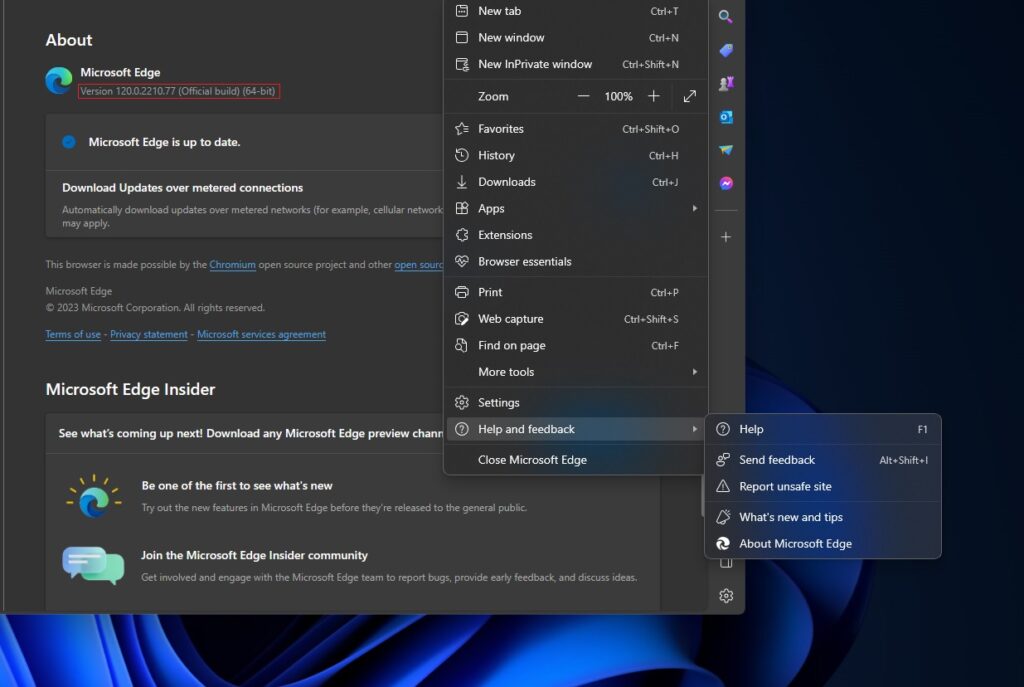
Task: Enter full screen using the Zoom row icon
Action: point(689,96)
